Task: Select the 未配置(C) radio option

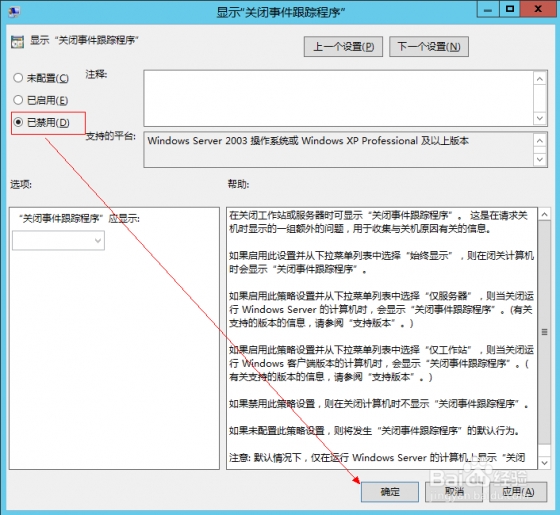Action: click(x=41, y=78)
